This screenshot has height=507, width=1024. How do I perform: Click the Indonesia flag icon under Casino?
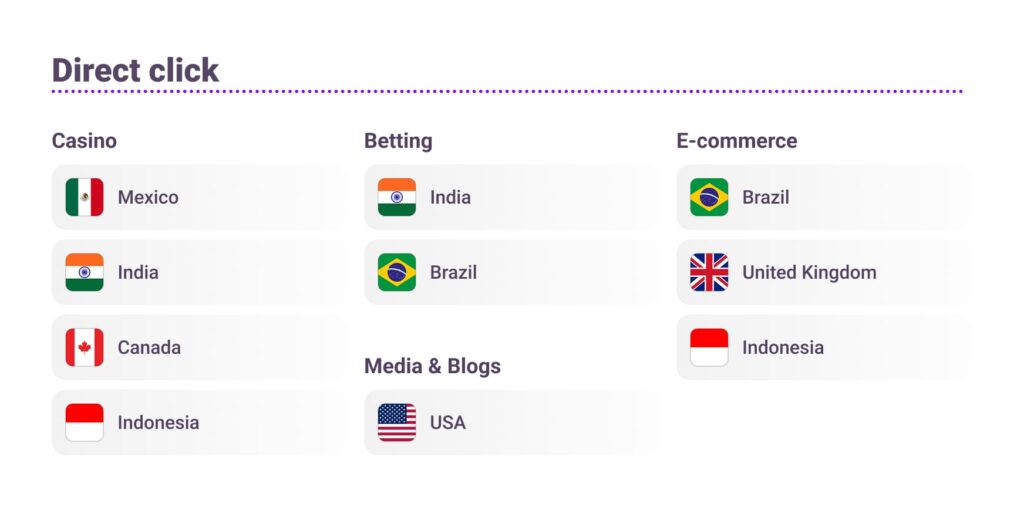pos(84,422)
